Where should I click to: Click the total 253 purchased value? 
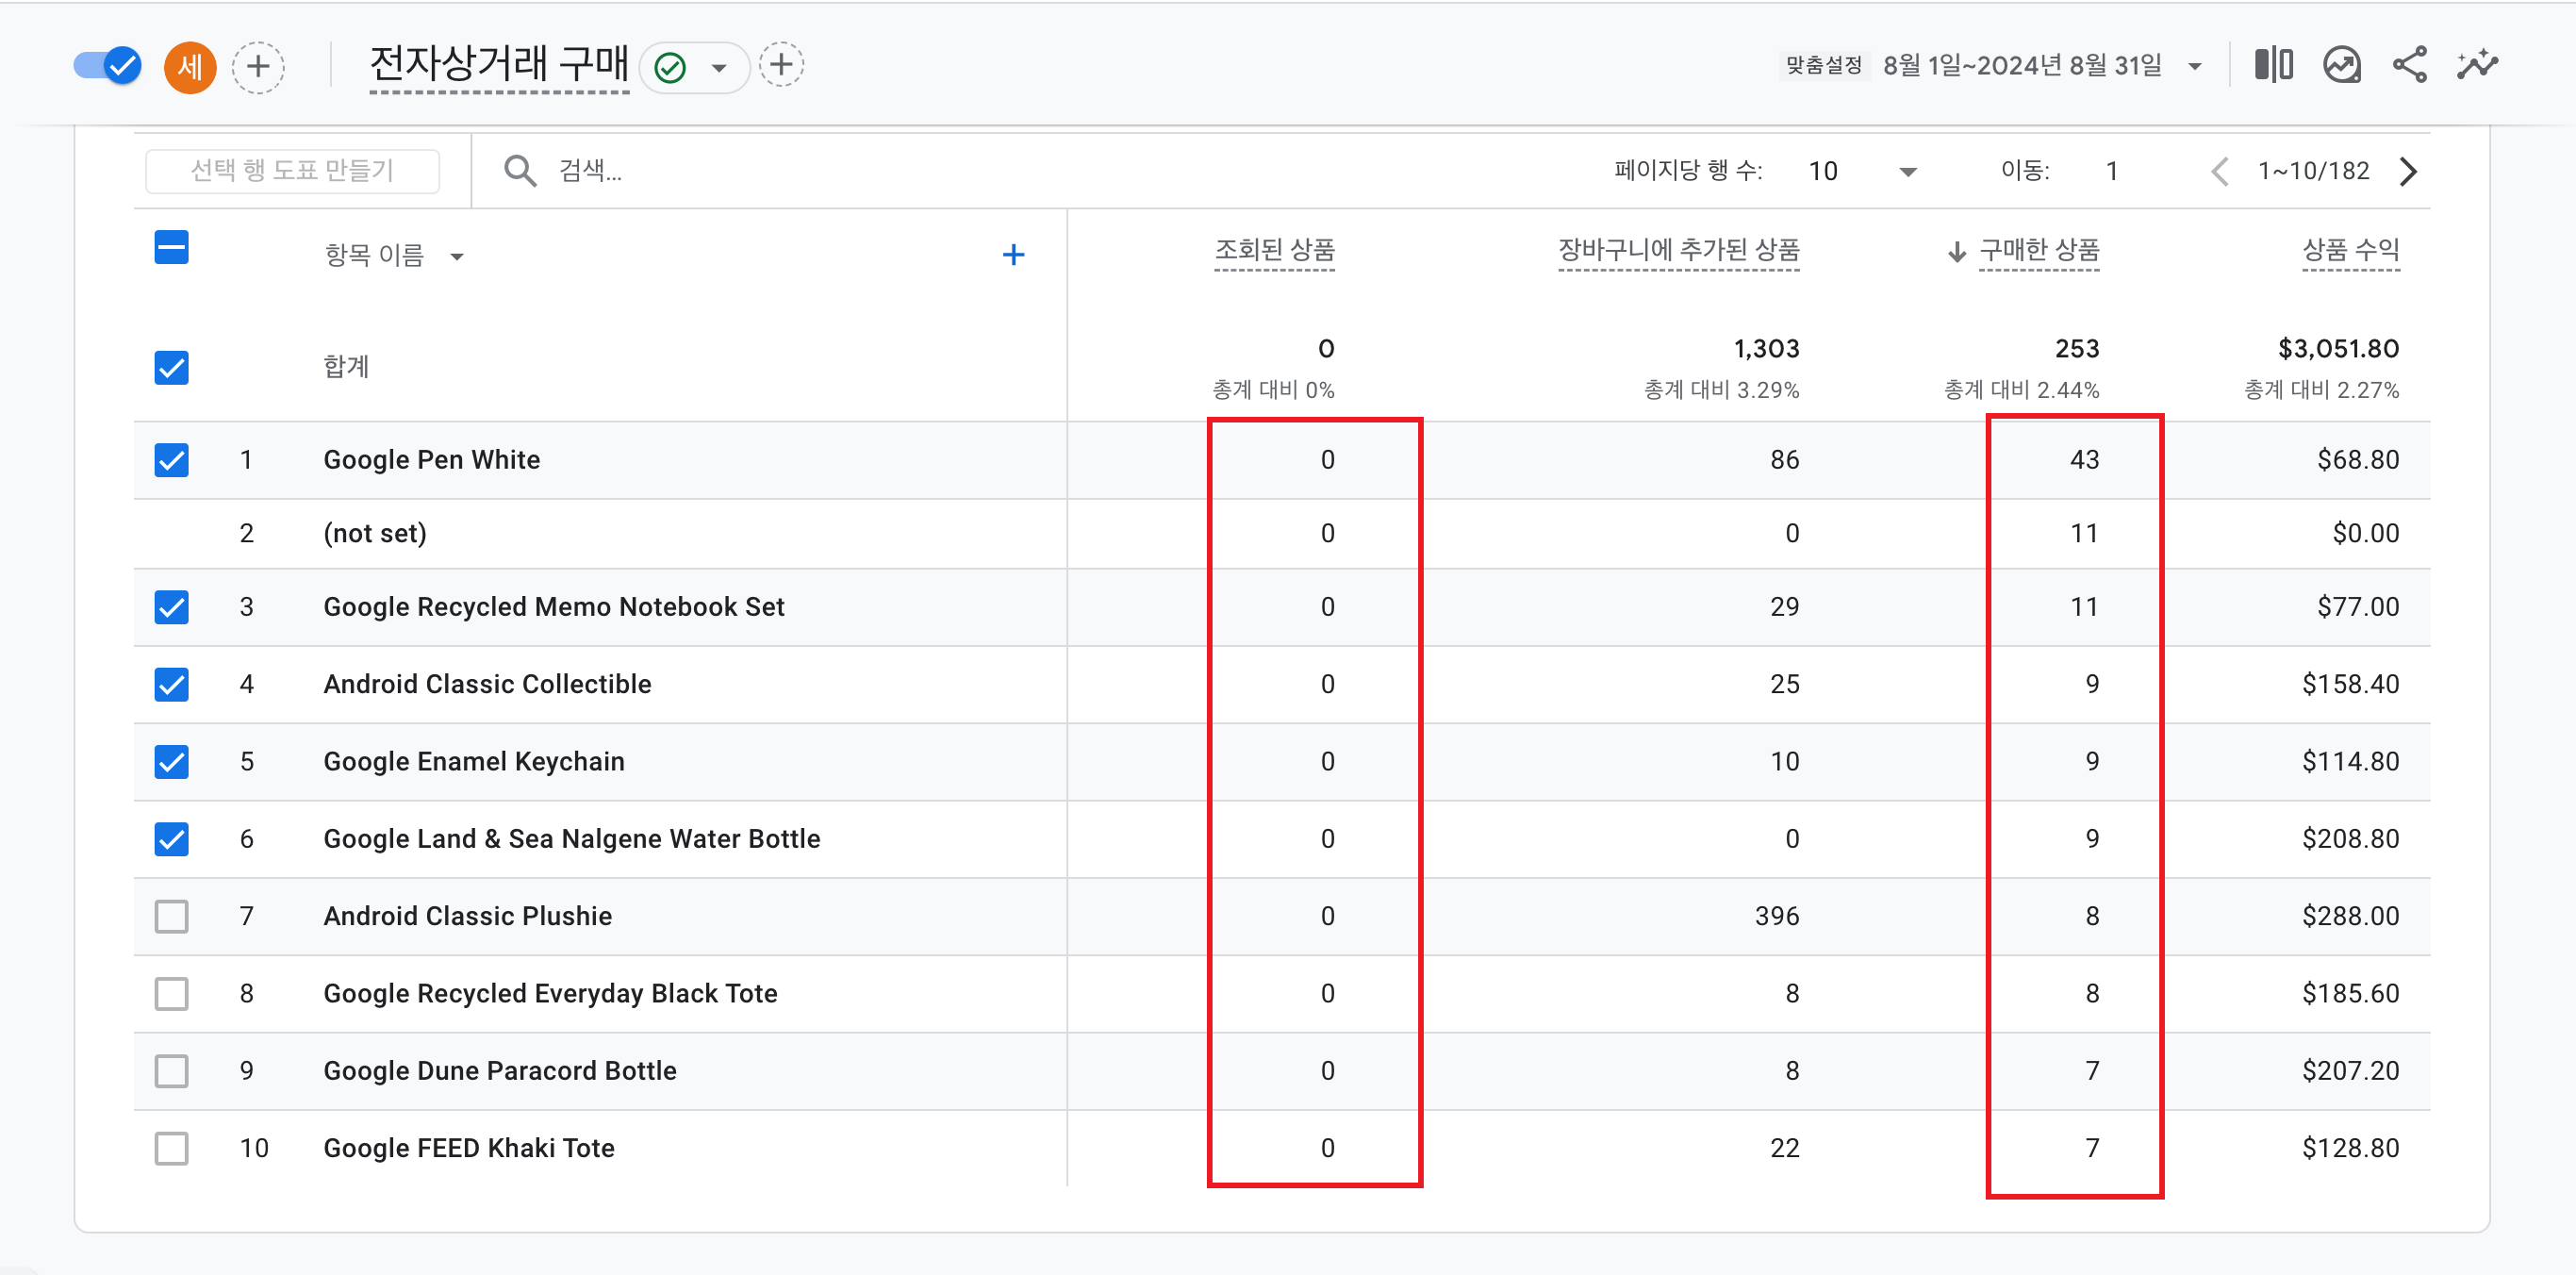[2077, 349]
